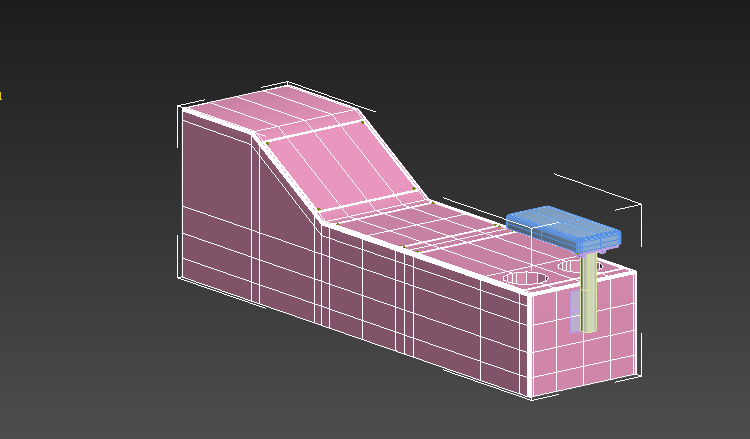Image resolution: width=750 pixels, height=439 pixels.
Task: Select the blue armrest pad object
Action: coord(563,229)
